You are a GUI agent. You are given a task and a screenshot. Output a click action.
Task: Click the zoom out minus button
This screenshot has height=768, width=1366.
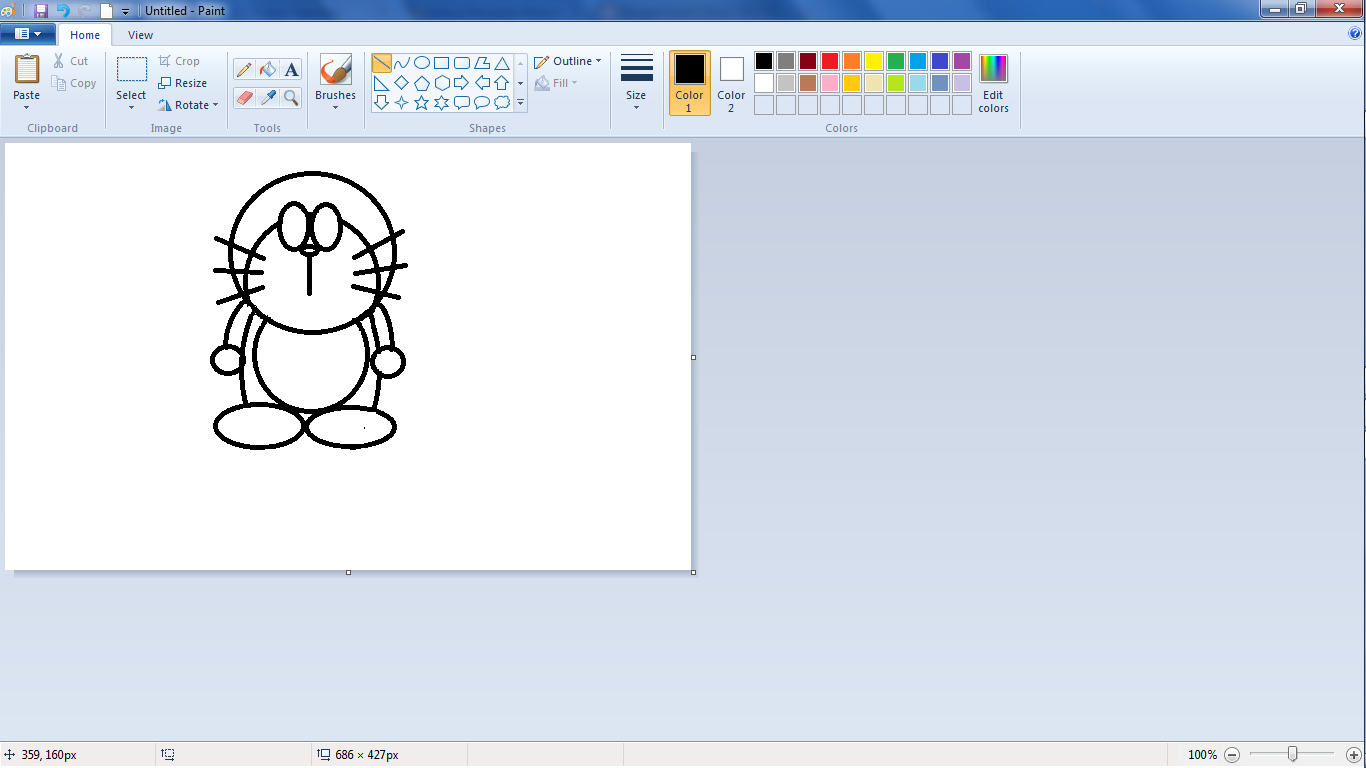tap(1232, 755)
